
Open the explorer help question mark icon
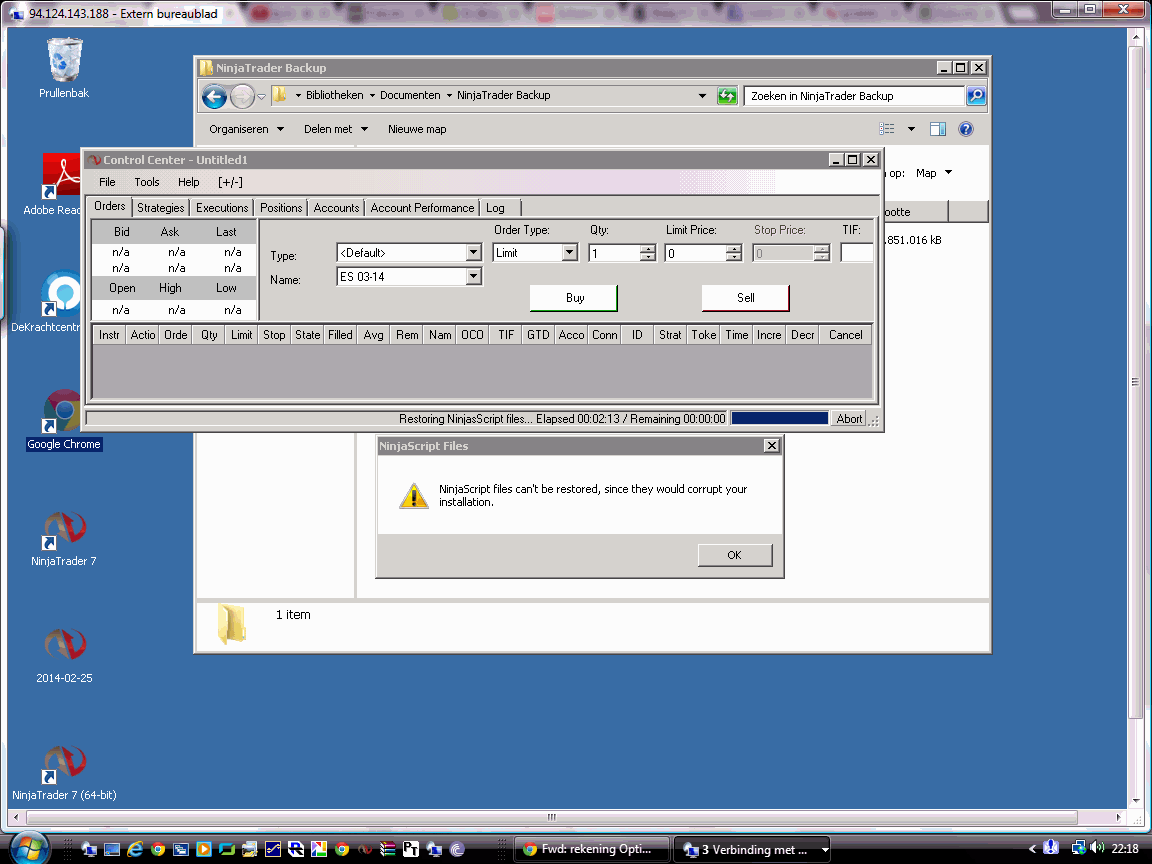coord(965,129)
